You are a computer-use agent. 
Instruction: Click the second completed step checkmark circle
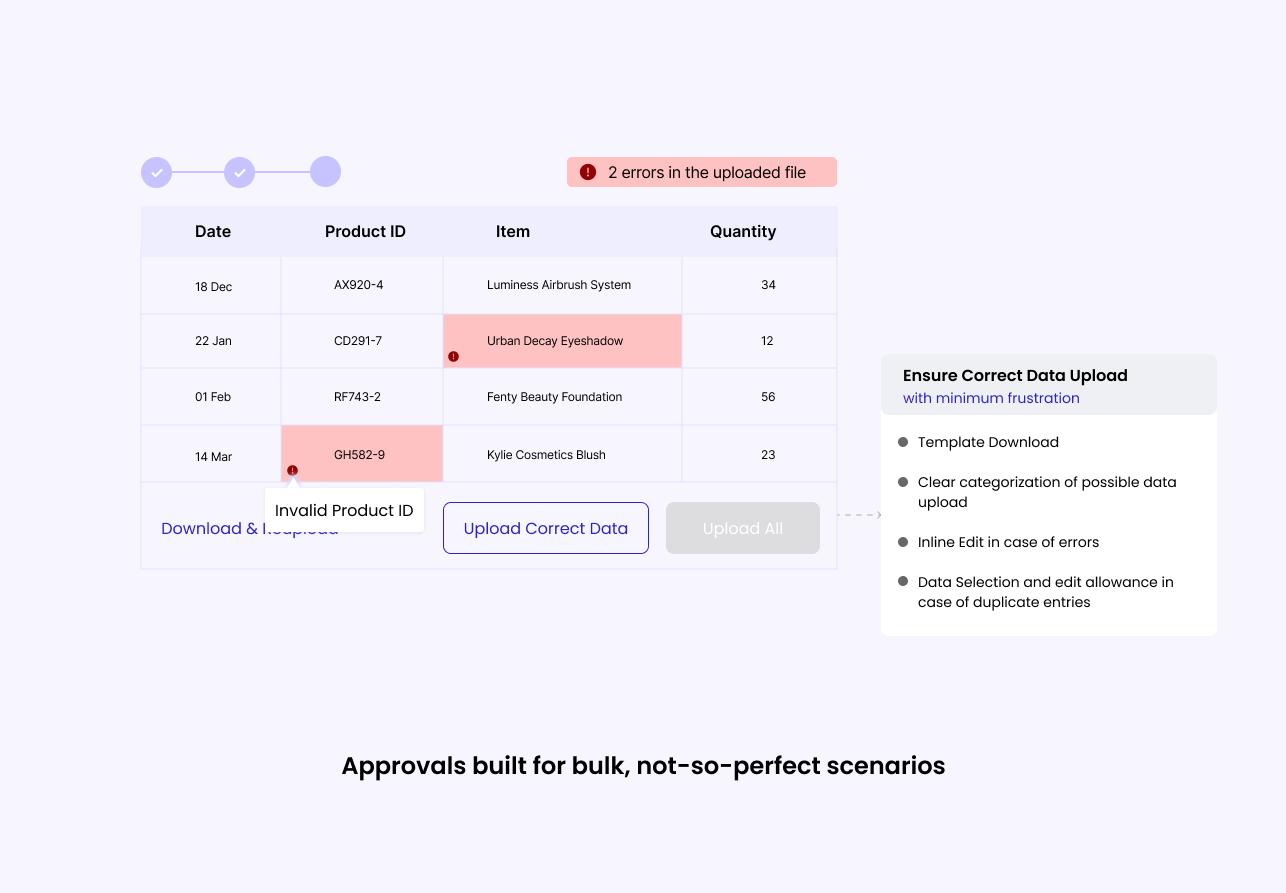point(240,172)
